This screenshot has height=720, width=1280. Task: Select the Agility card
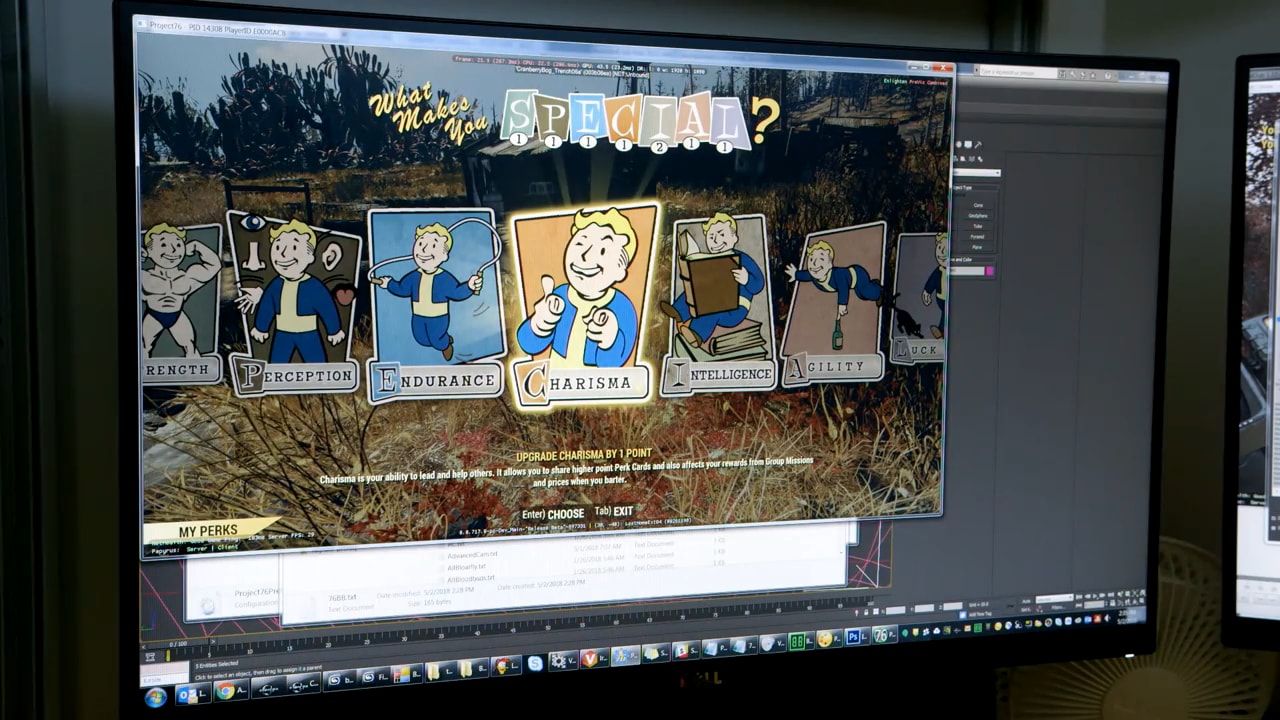pos(834,303)
